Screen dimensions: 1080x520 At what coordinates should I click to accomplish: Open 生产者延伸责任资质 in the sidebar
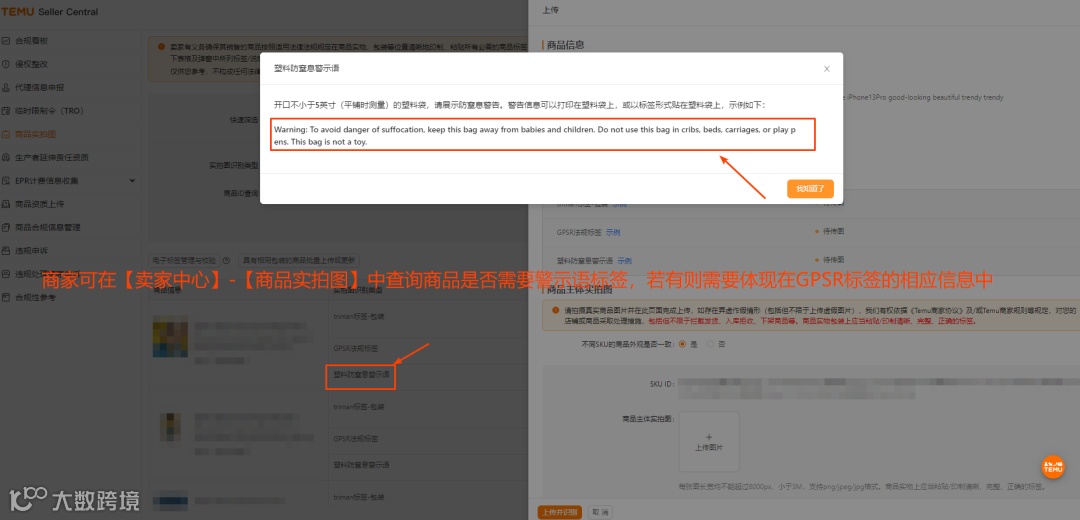point(52,157)
